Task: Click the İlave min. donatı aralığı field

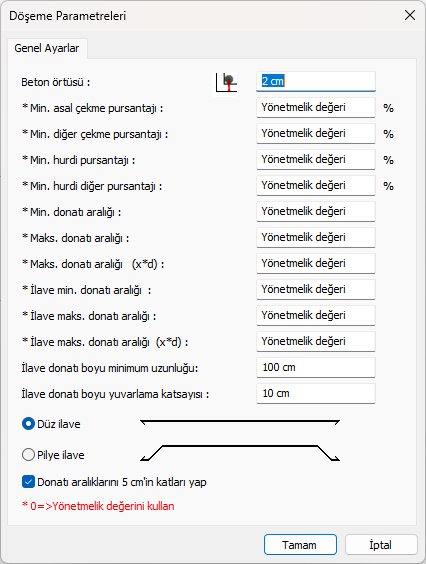Action: (316, 289)
